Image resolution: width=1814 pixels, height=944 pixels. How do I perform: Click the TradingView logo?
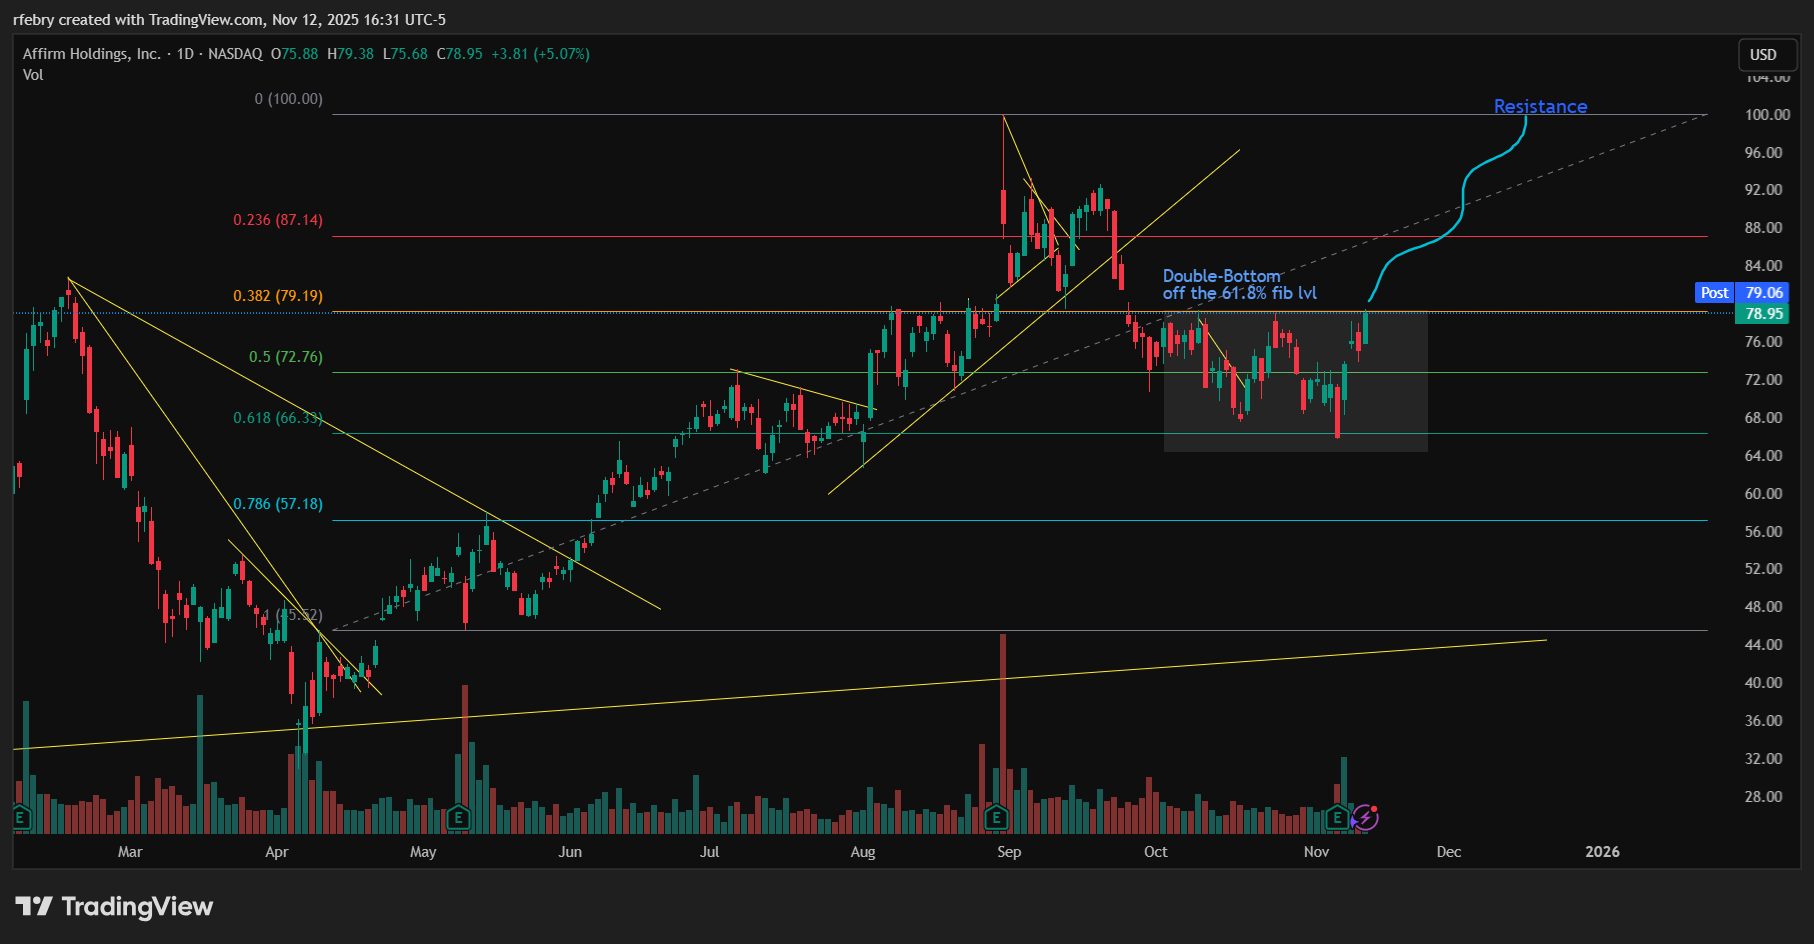(x=115, y=907)
